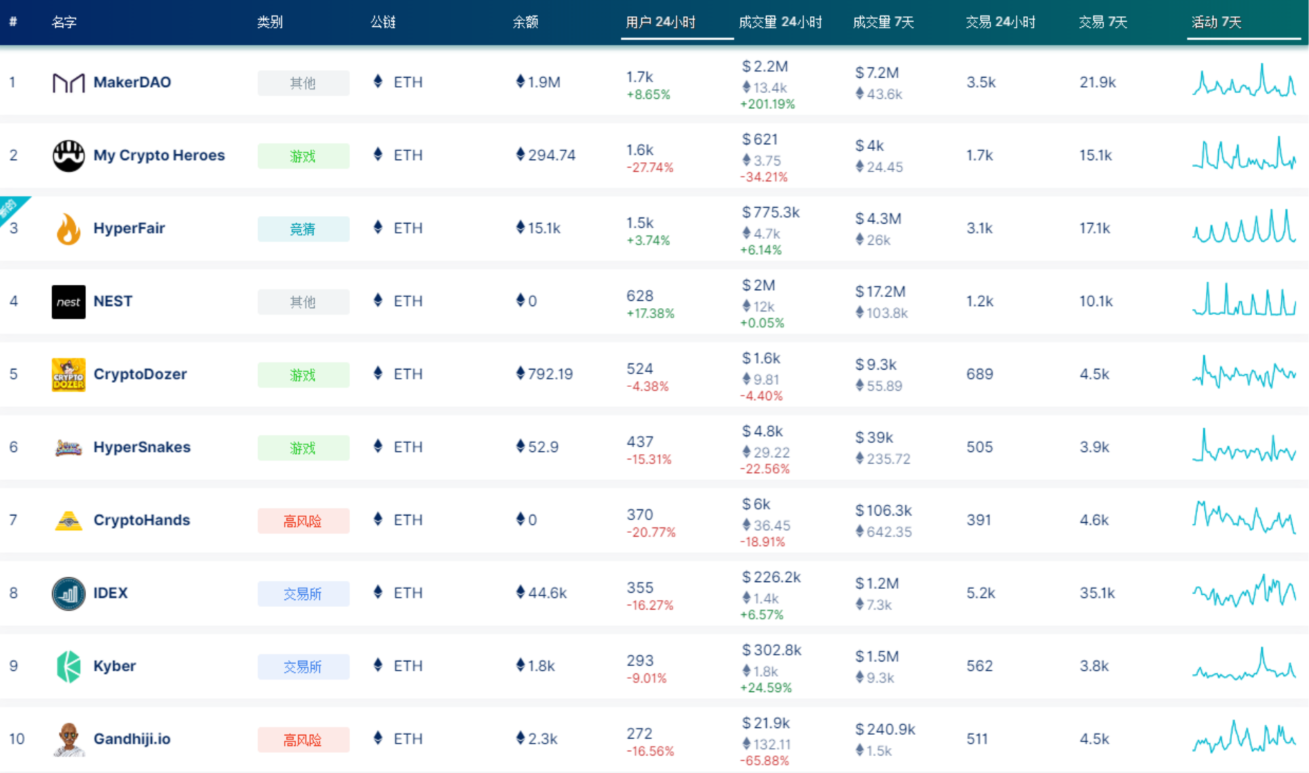The width and height of the screenshot is (1309, 773).
Task: Open the My Crypto Heroes name link
Action: pyautogui.click(x=159, y=155)
